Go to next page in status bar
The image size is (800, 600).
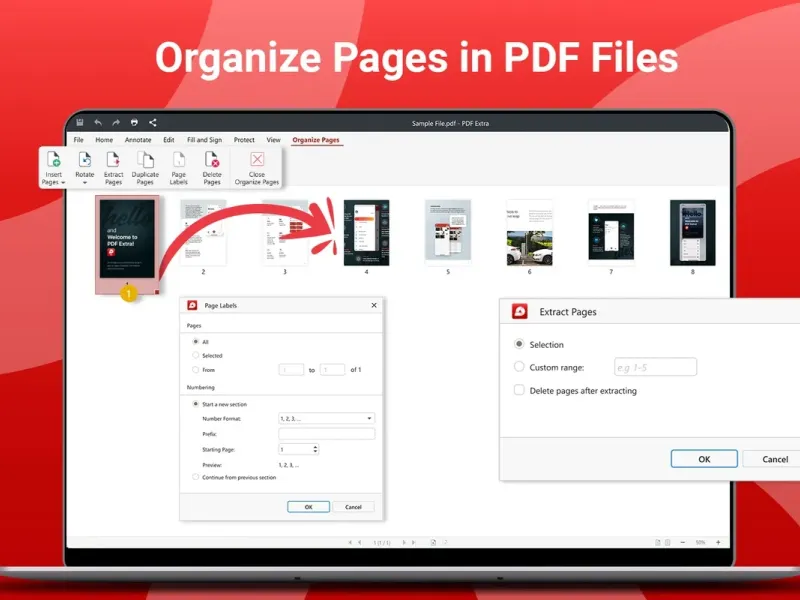(404, 542)
